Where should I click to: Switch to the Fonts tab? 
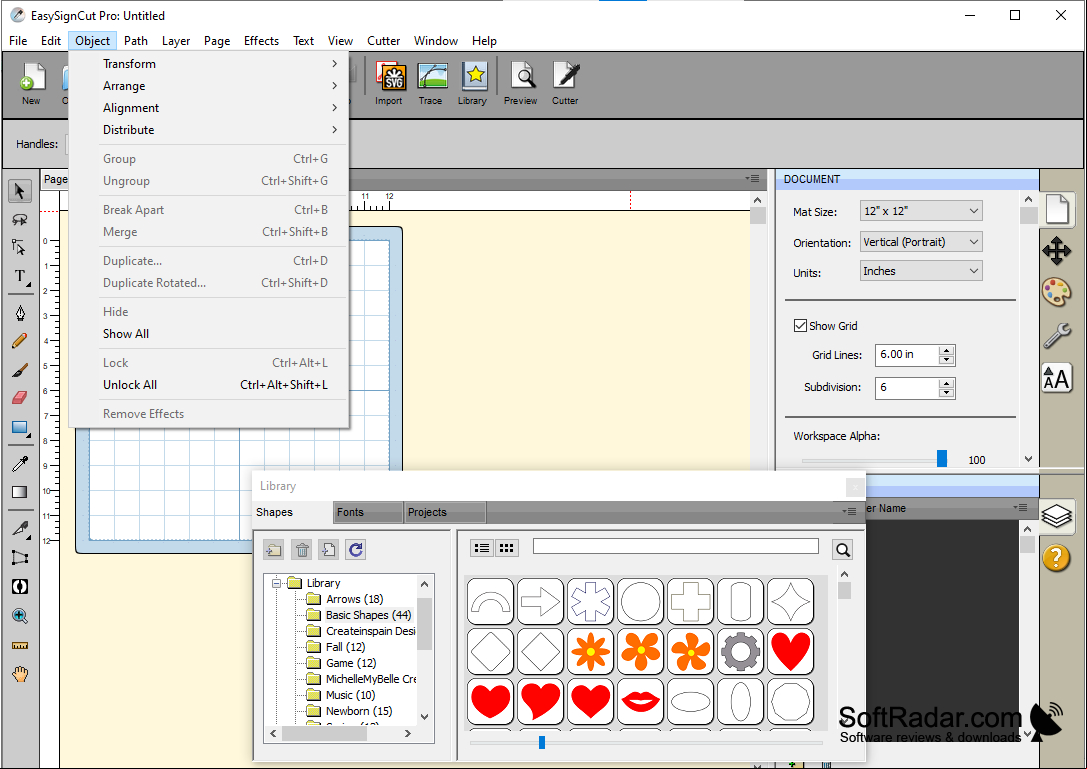(368, 512)
